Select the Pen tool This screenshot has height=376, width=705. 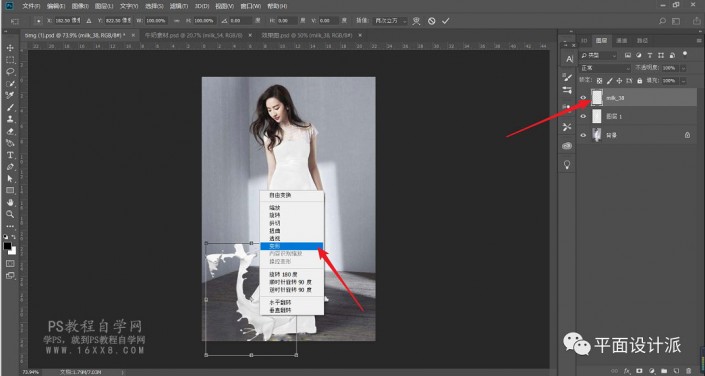coord(10,167)
